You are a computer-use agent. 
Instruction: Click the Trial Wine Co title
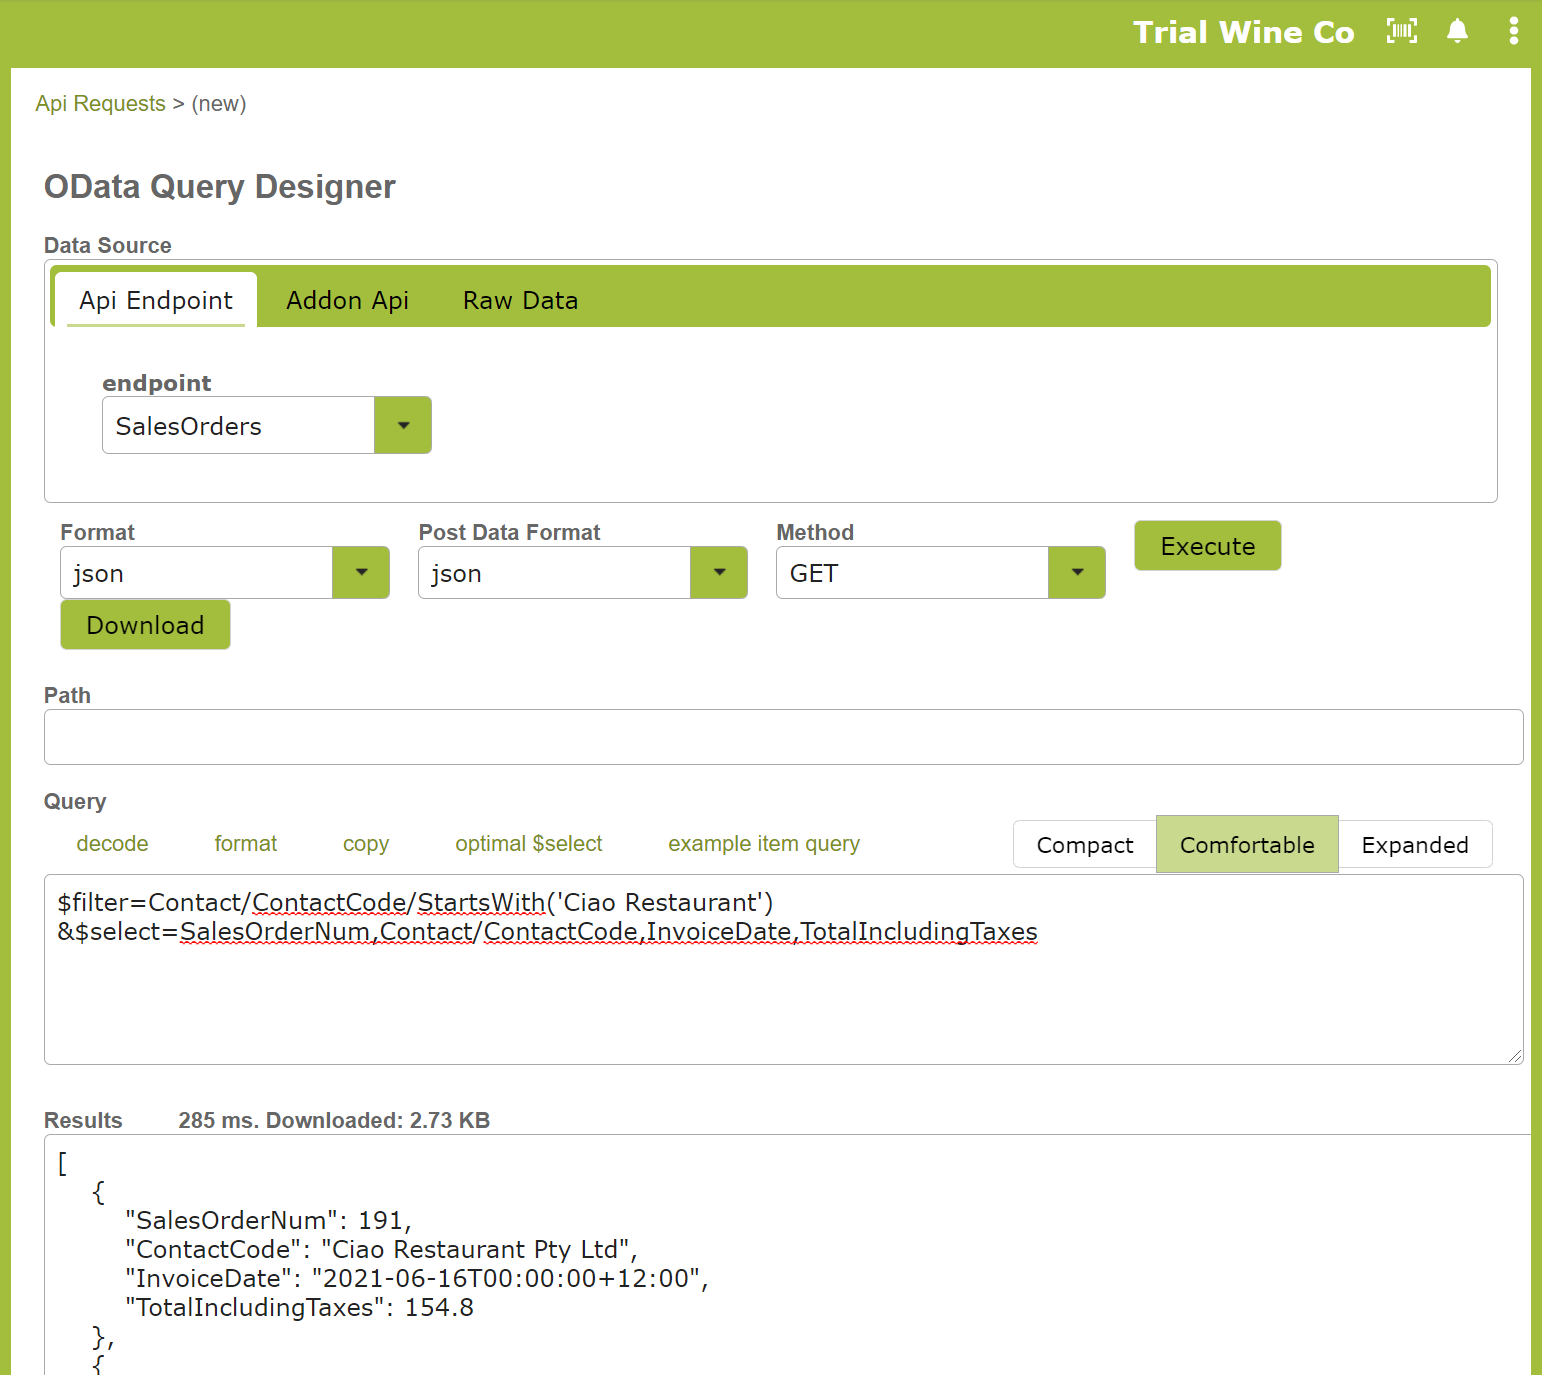pyautogui.click(x=1244, y=32)
